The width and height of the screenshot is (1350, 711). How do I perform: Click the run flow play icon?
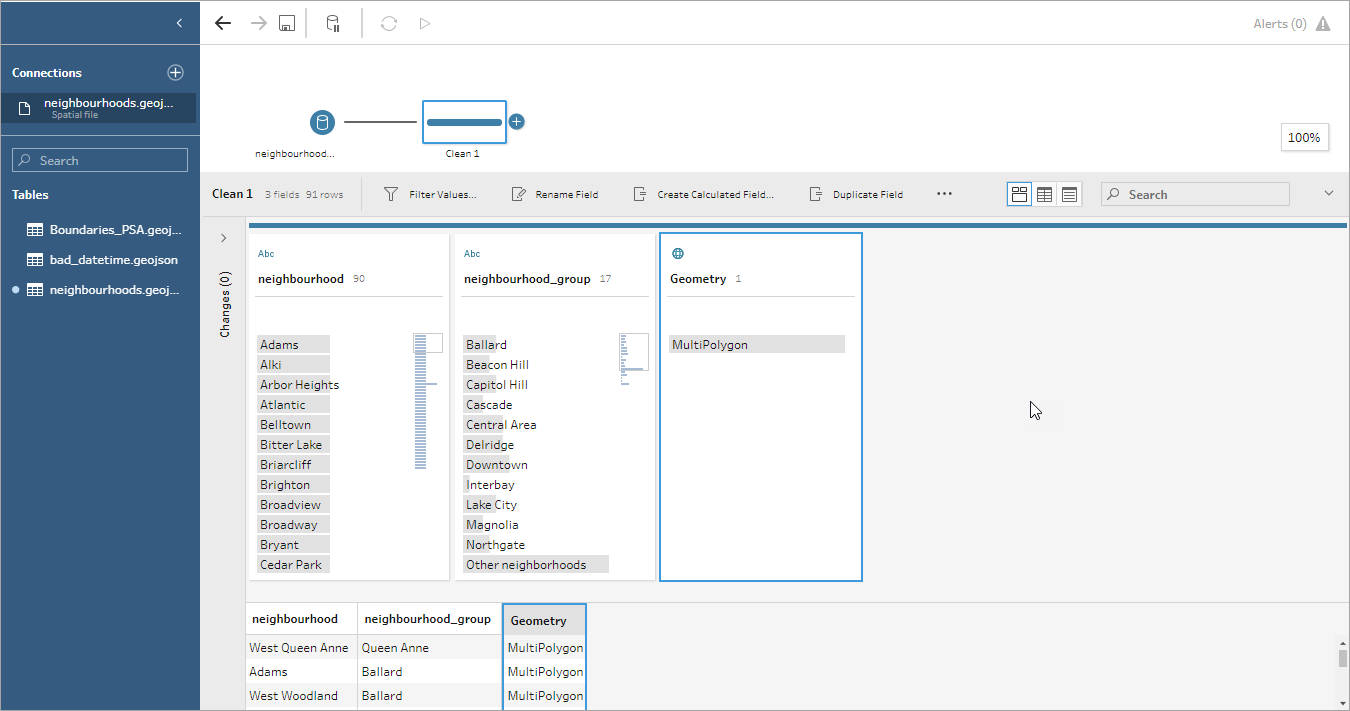425,23
